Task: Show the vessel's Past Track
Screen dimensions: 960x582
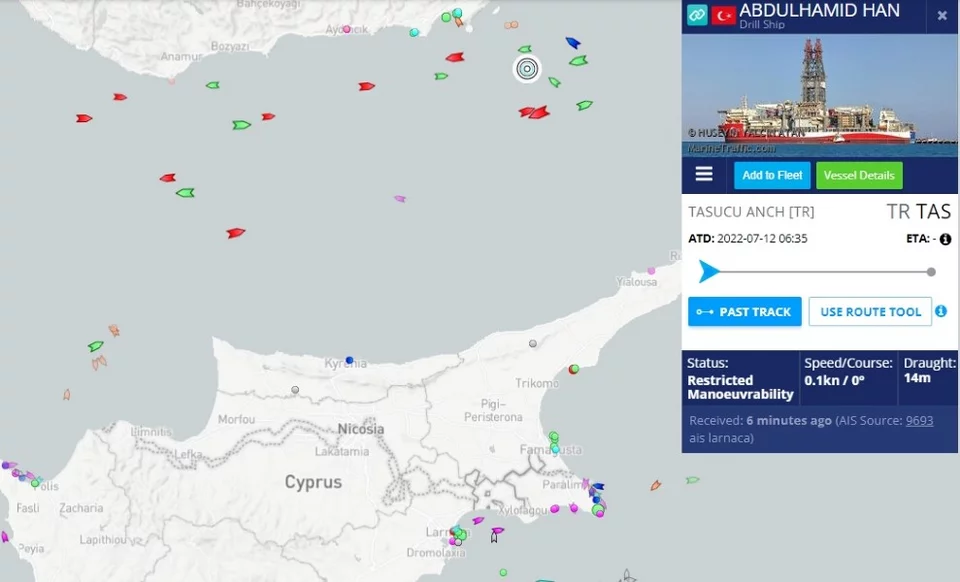Action: 744,312
